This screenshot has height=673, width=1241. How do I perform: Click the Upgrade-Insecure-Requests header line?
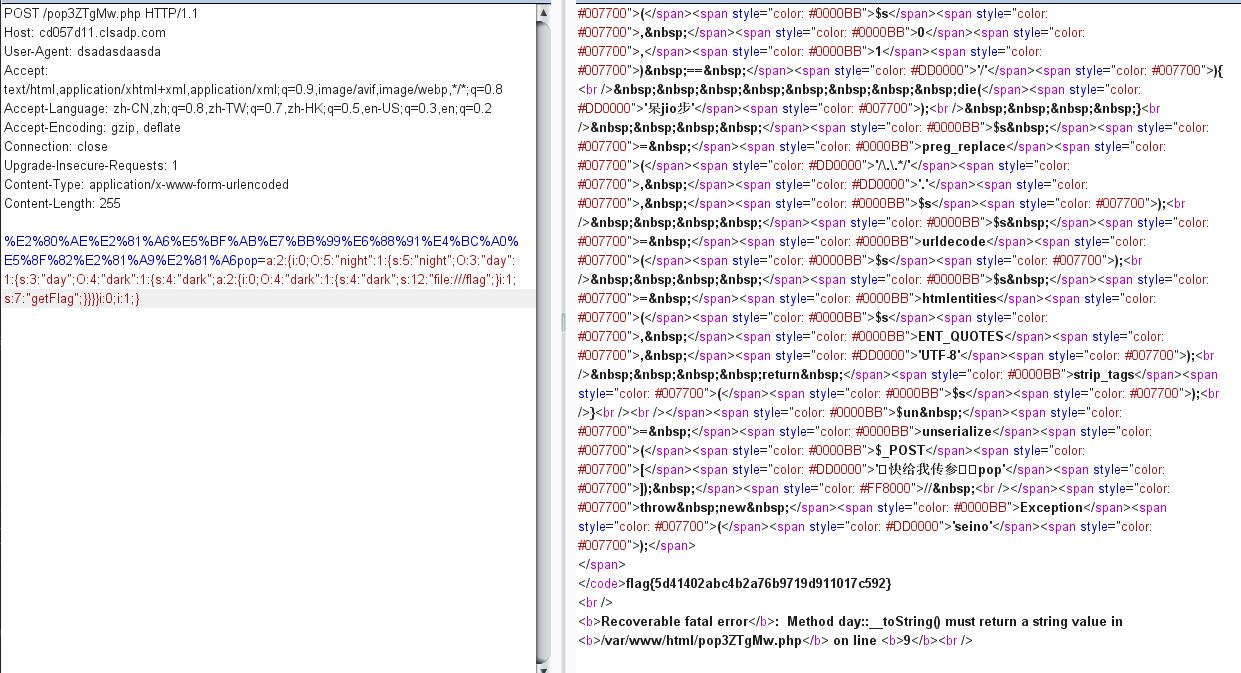point(91,165)
